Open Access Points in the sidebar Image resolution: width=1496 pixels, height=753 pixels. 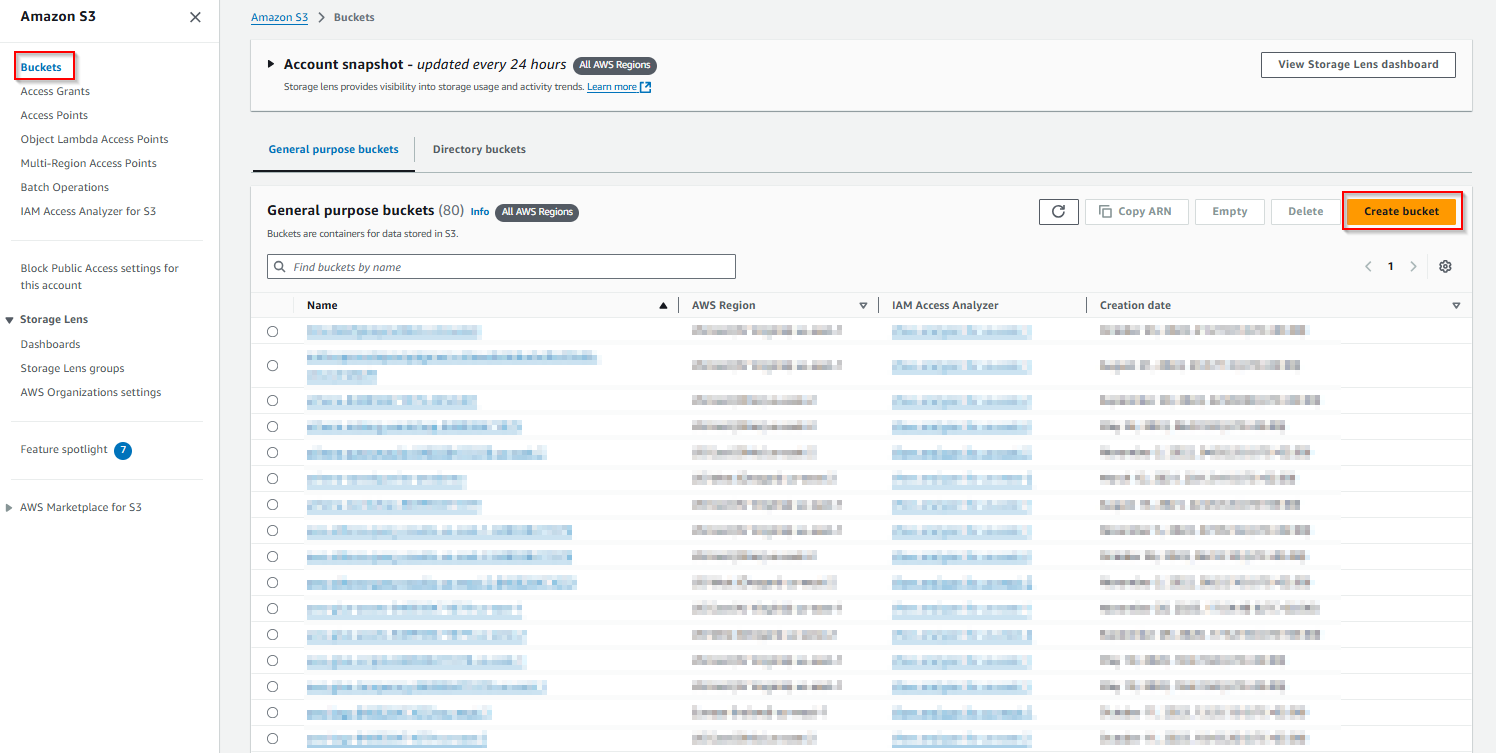tap(54, 115)
